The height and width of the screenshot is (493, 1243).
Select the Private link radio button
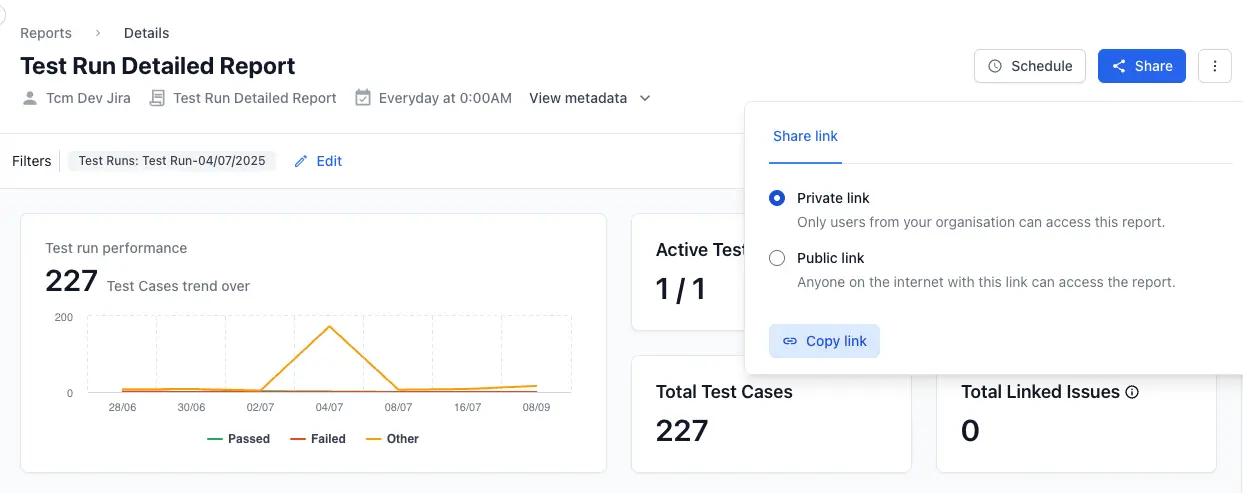point(777,198)
